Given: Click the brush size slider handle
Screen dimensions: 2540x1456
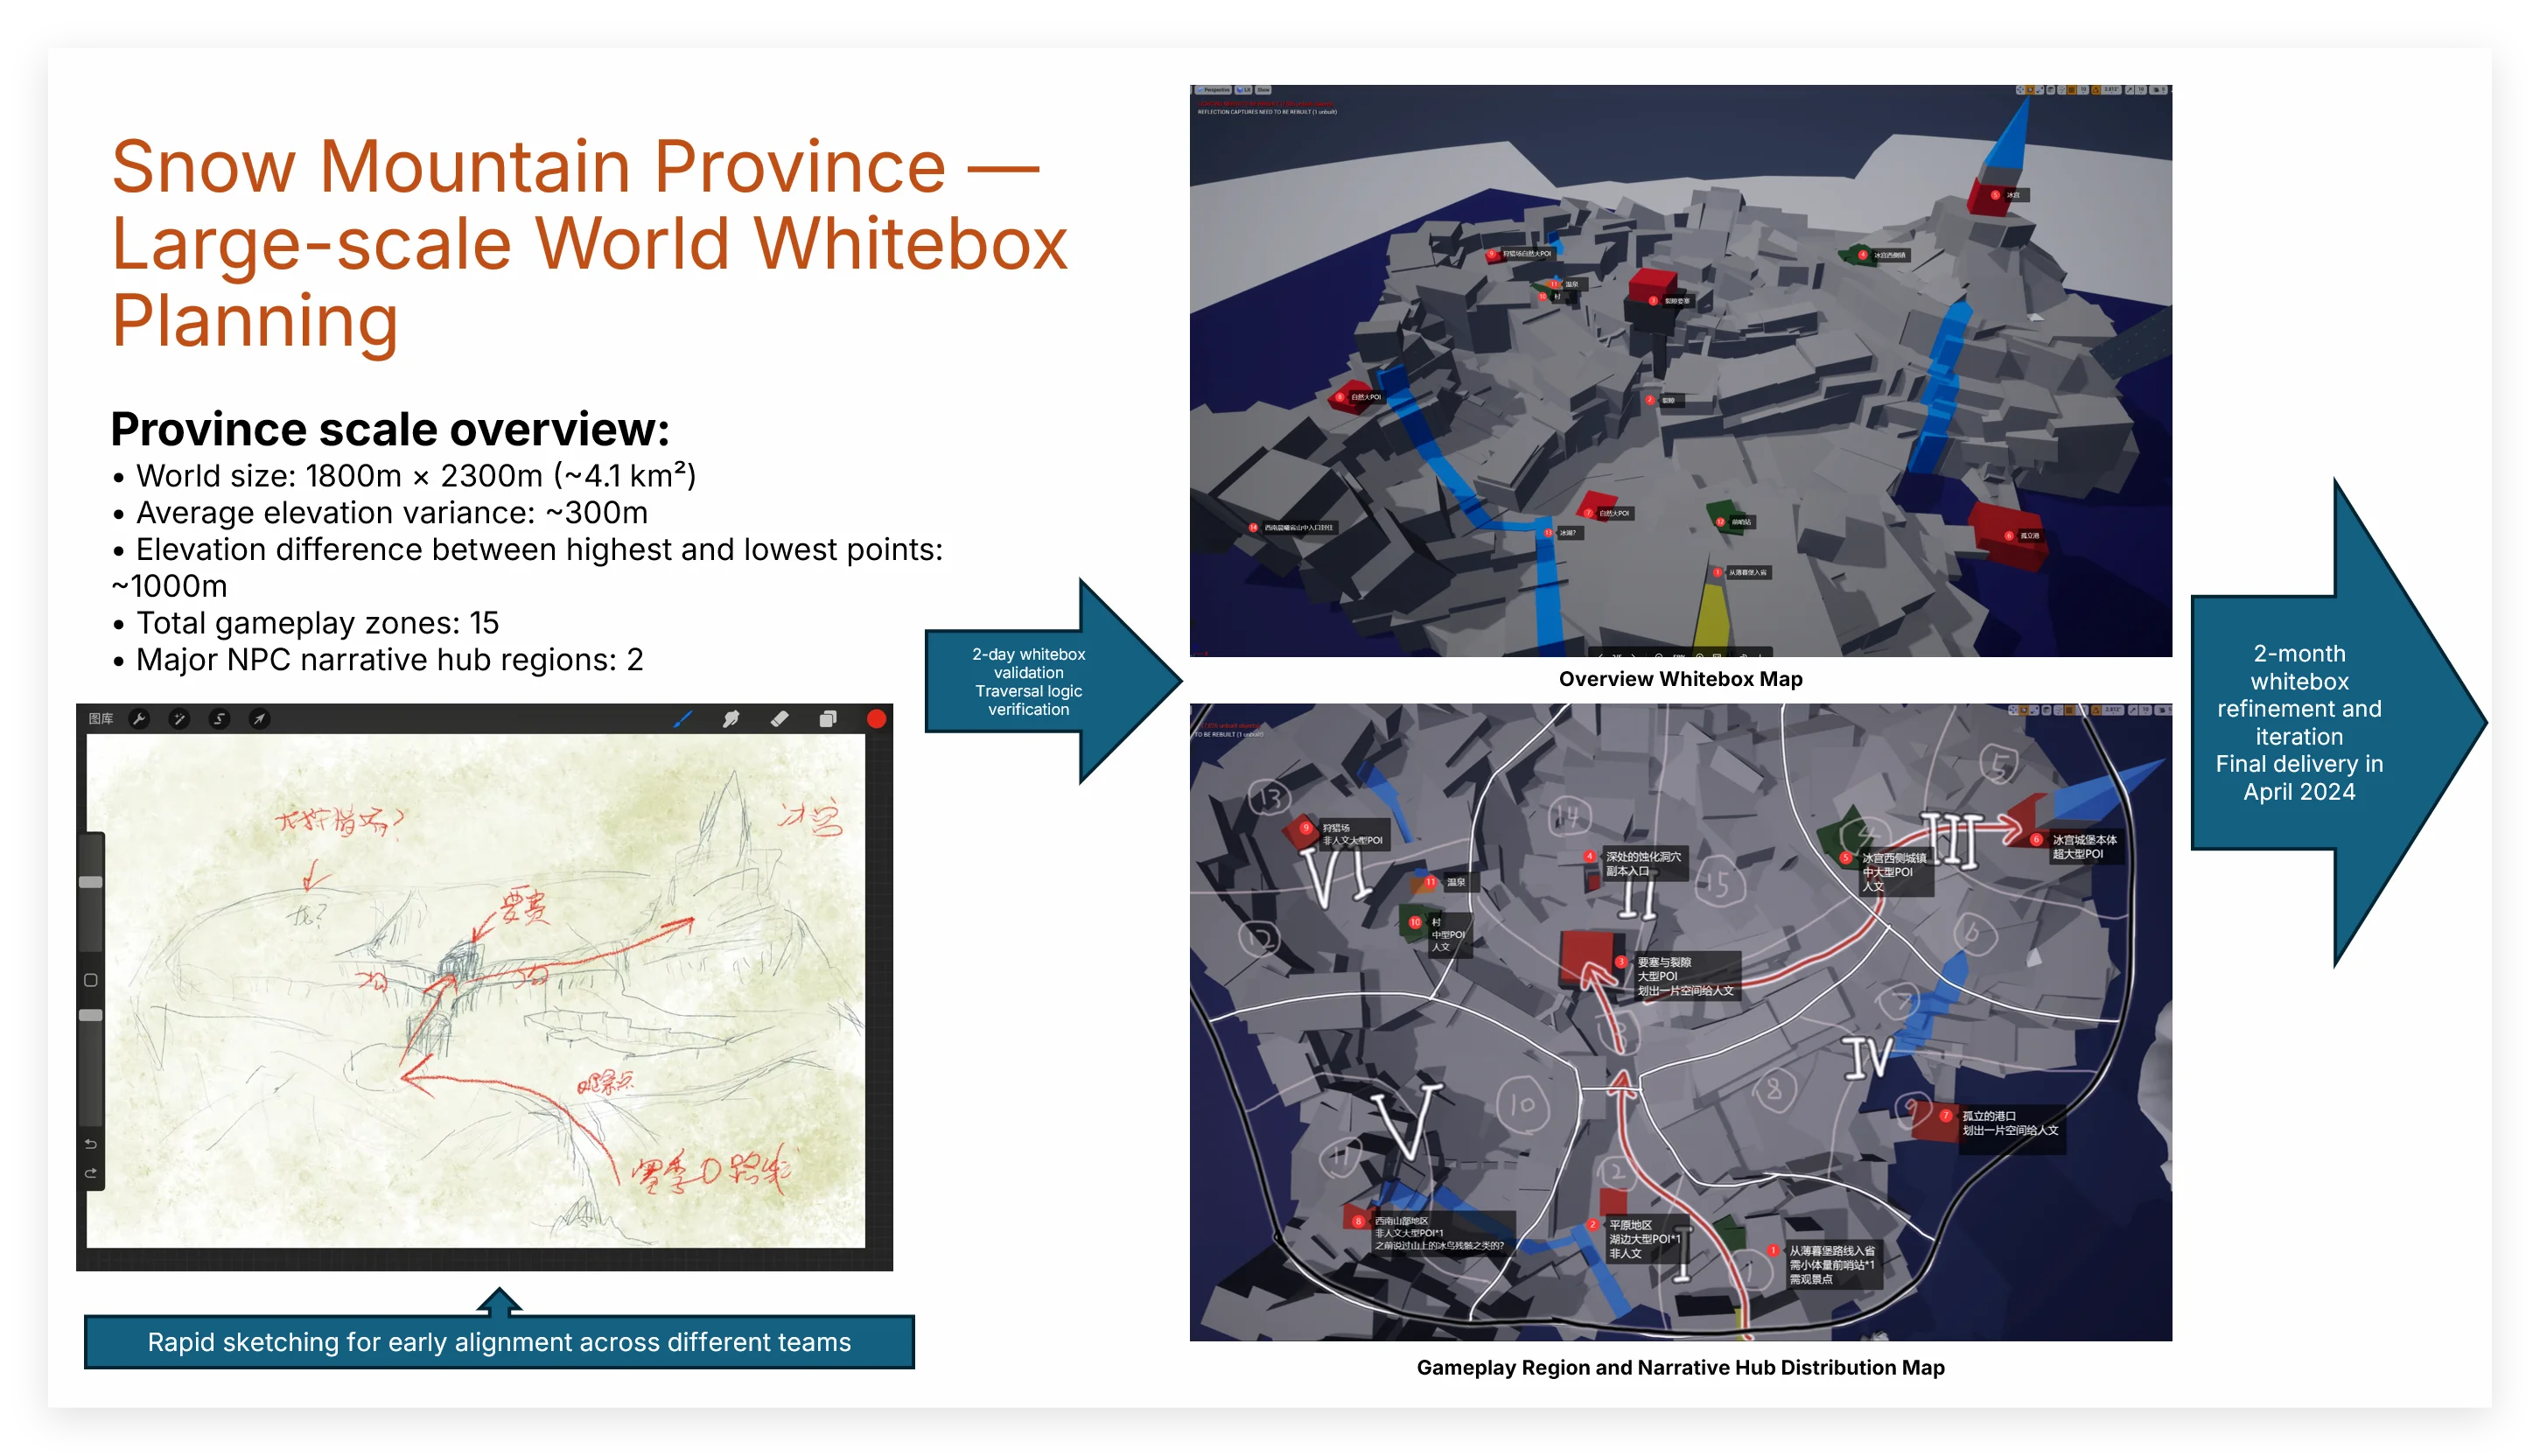Looking at the screenshot, I should tap(90, 882).
